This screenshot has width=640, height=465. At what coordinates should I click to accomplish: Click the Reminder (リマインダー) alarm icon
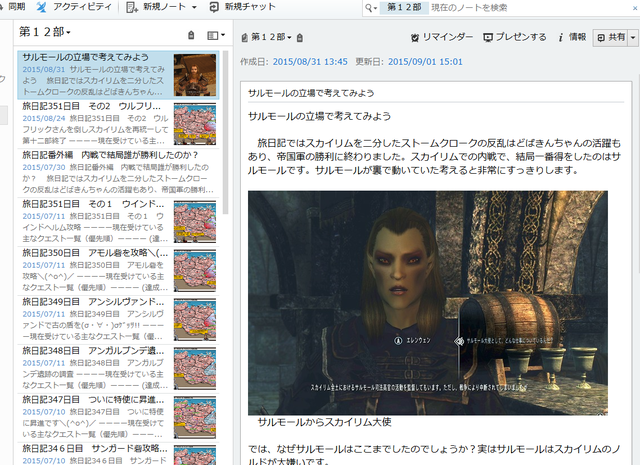(415, 38)
